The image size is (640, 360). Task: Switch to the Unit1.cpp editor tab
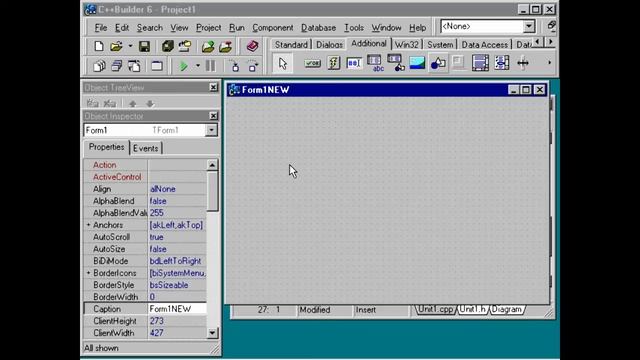click(x=436, y=309)
